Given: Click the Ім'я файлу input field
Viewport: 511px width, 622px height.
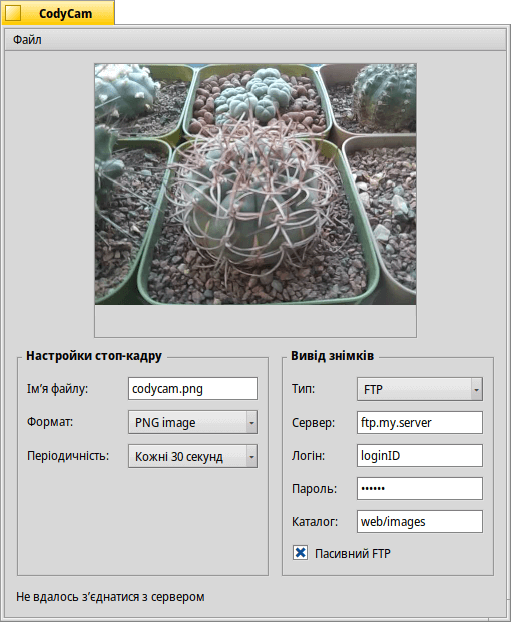Looking at the screenshot, I should (193, 389).
